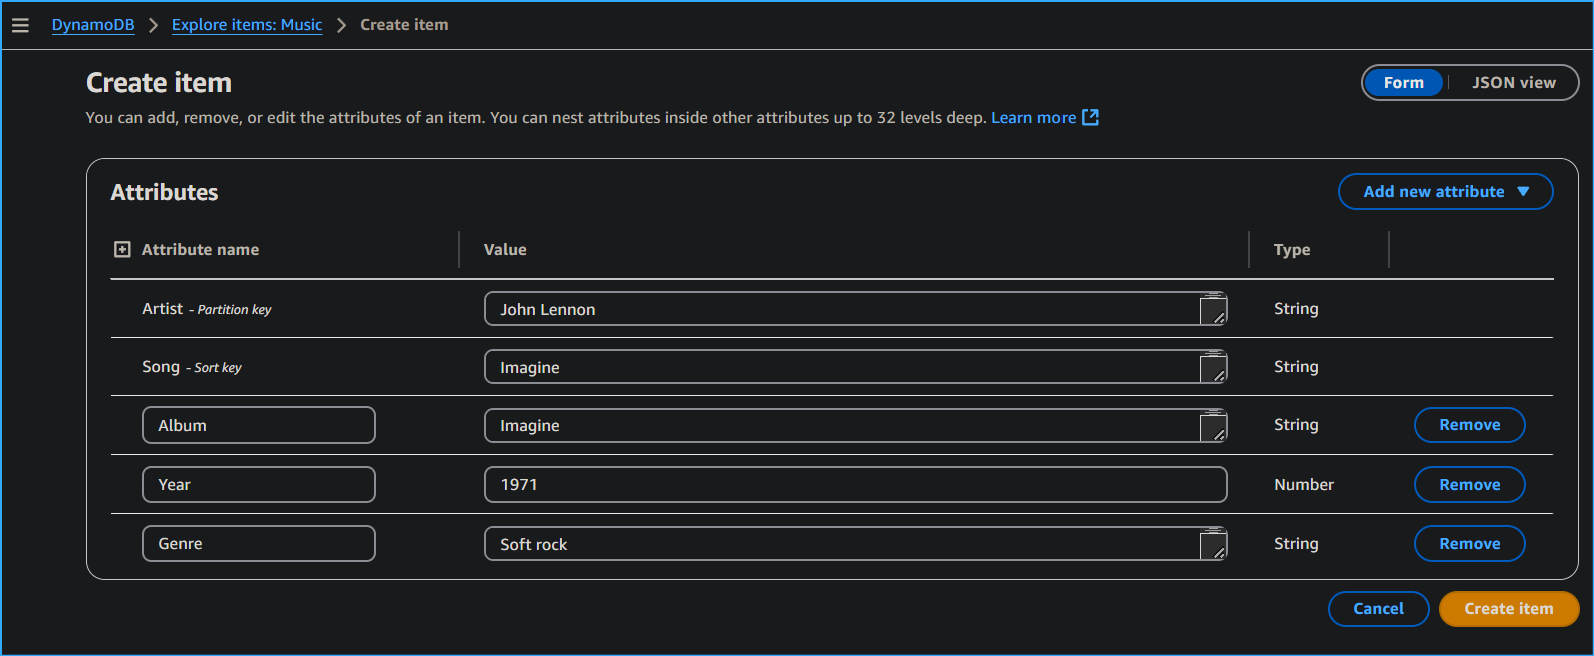
Task: Click the Number type in Year row
Action: (1304, 485)
